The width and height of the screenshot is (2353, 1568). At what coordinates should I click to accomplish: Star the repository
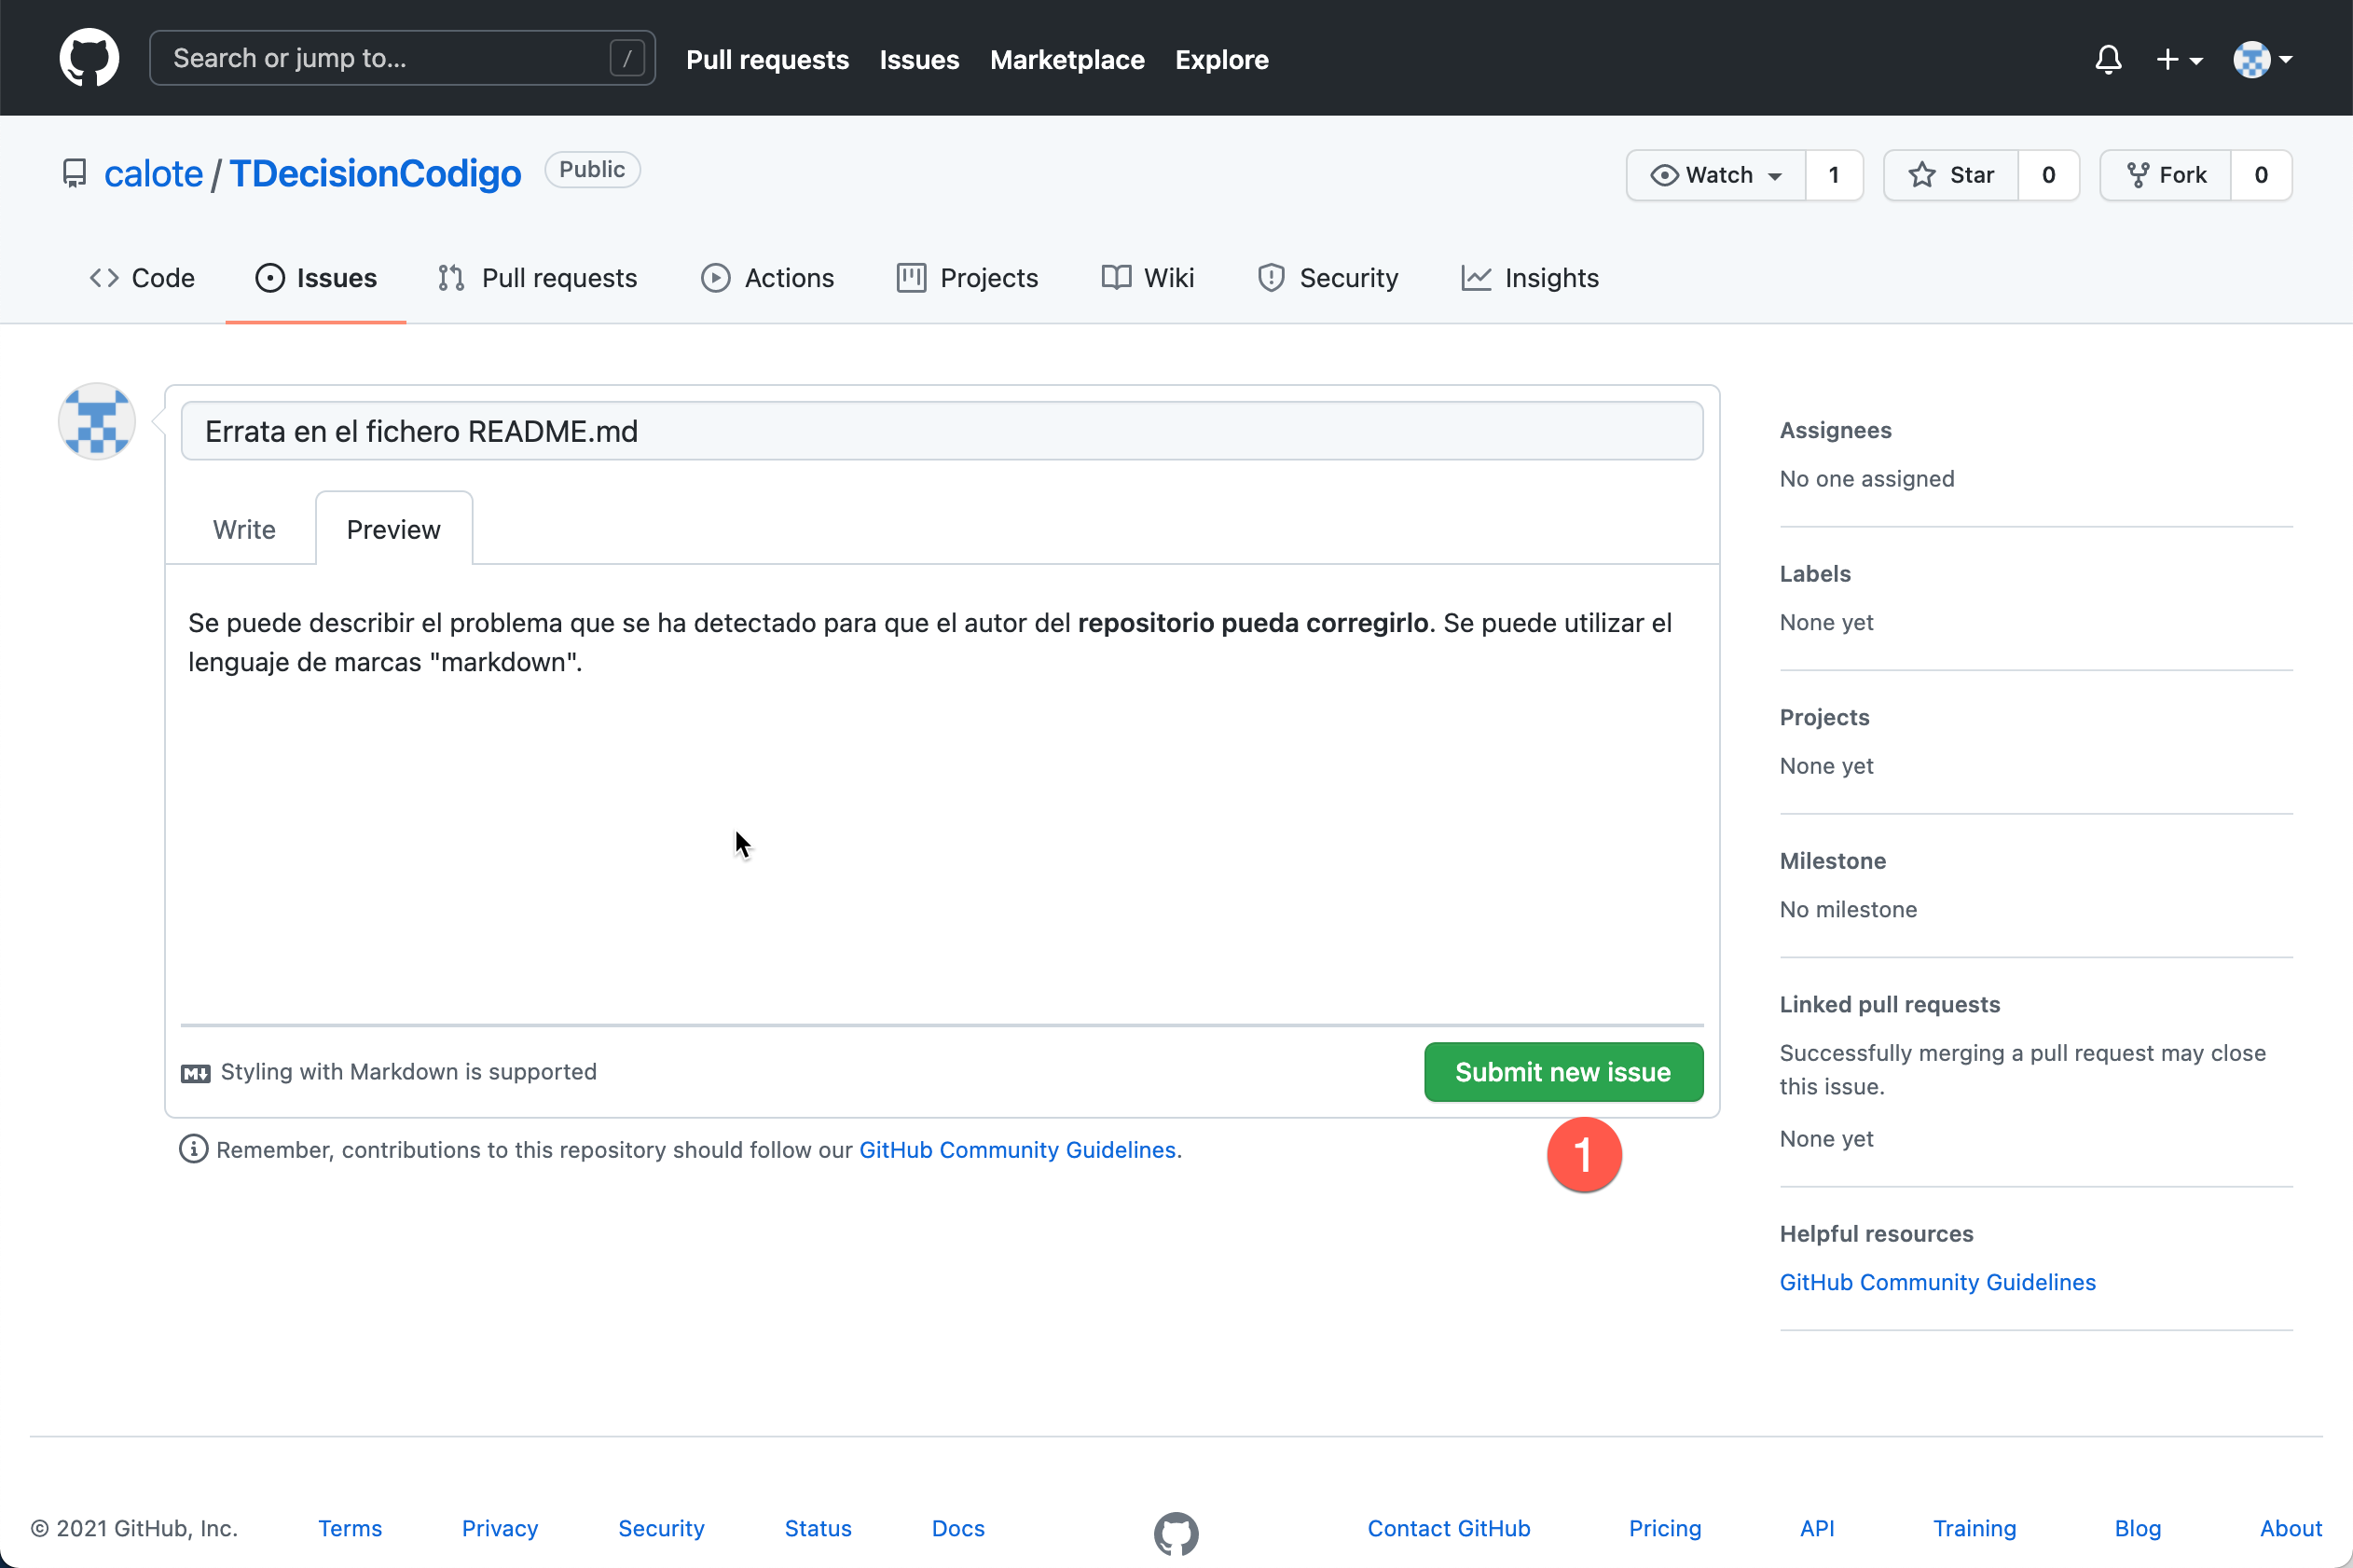[x=1951, y=175]
